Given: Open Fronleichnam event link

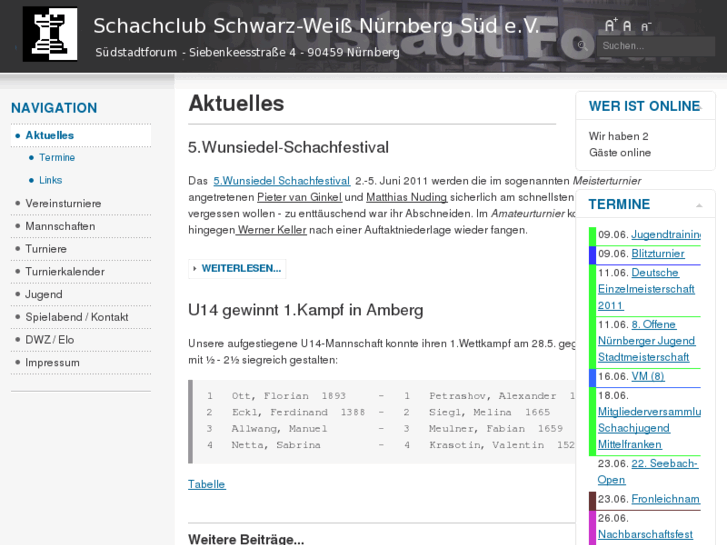Looking at the screenshot, I should click(665, 499).
